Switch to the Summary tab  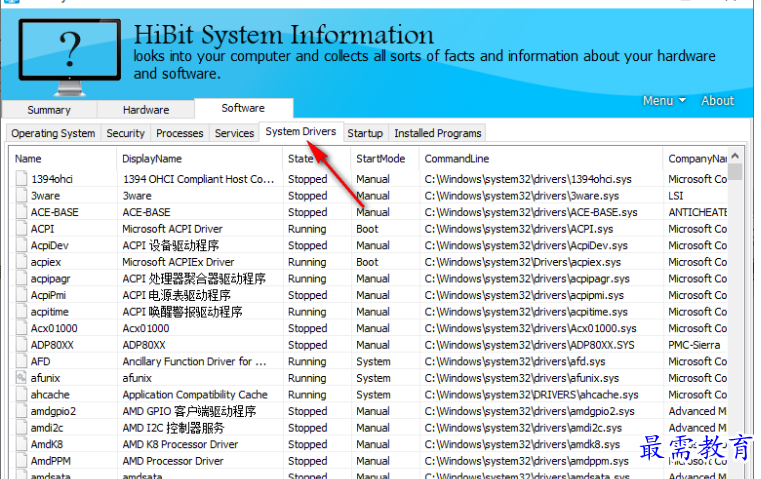[x=49, y=110]
